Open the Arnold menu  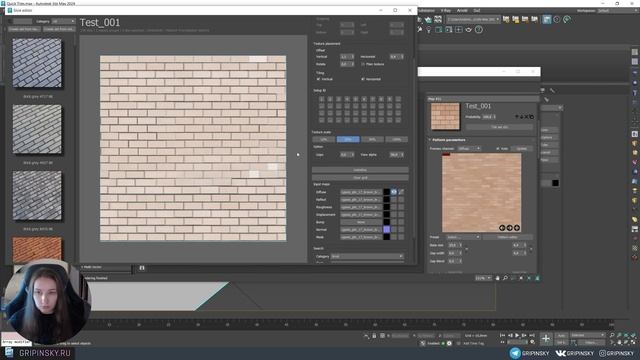point(462,11)
